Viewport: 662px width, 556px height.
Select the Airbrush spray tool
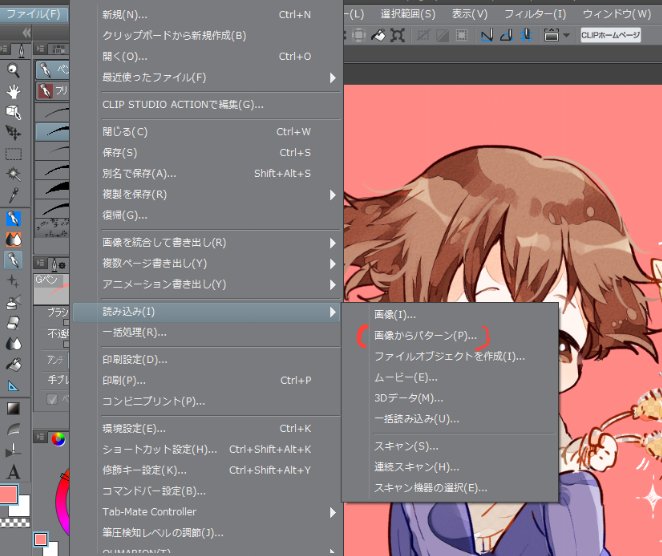coord(14,302)
